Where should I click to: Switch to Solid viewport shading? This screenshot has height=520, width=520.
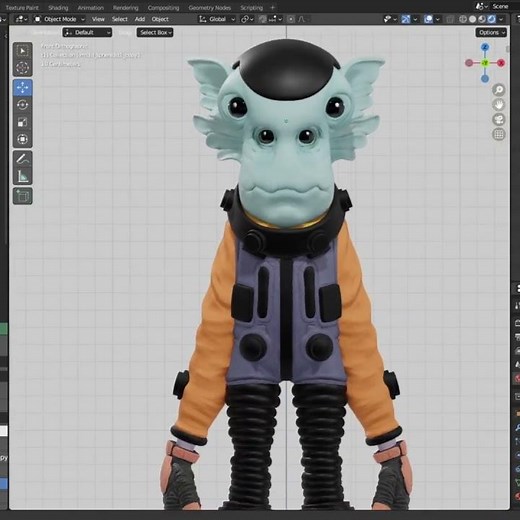(x=472, y=19)
